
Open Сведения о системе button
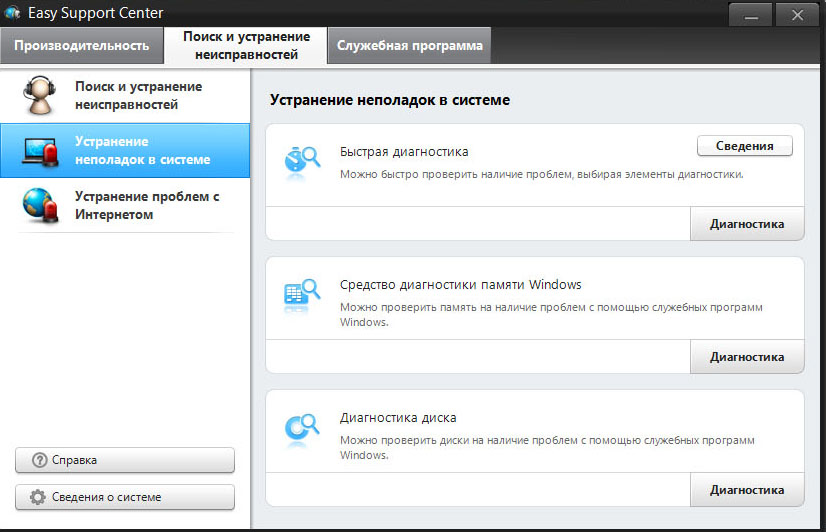point(125,497)
